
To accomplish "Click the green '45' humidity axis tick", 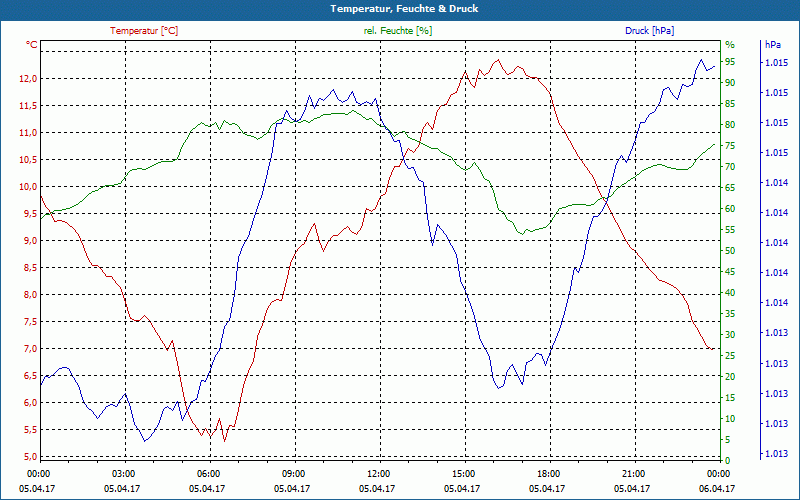I will 730,272.
